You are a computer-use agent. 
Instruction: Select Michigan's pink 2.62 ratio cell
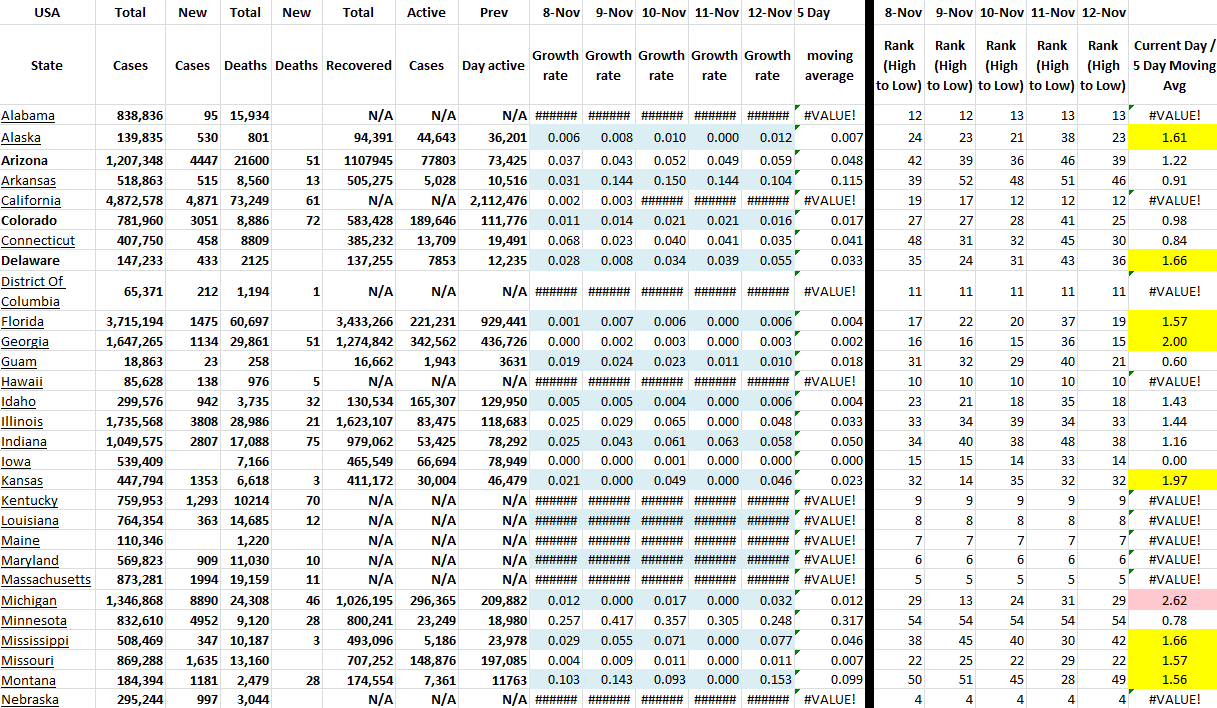tap(1174, 601)
